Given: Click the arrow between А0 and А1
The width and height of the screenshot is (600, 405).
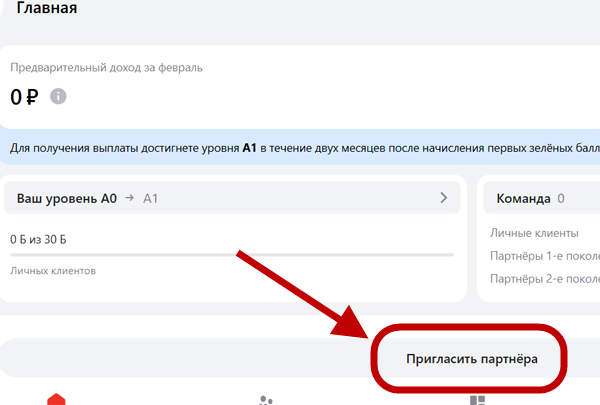Looking at the screenshot, I should click(129, 199).
